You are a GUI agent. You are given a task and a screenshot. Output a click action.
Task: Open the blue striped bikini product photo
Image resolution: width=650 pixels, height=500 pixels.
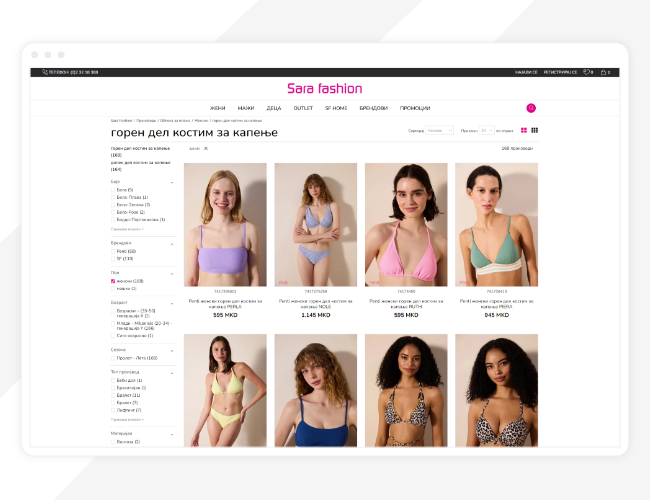click(x=315, y=224)
